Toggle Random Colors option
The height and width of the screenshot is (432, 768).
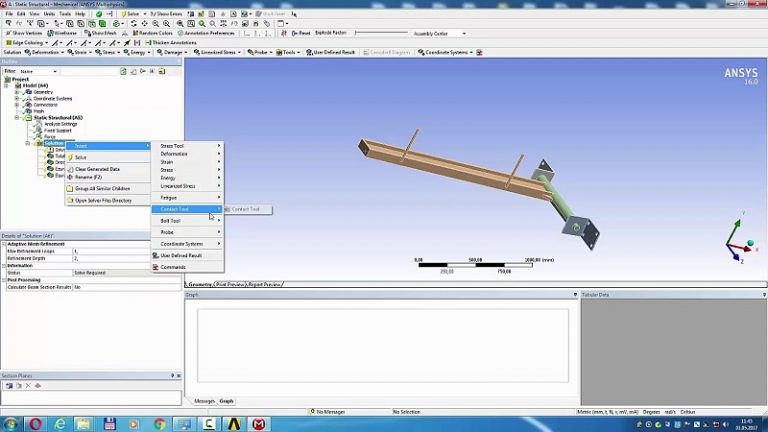pyautogui.click(x=152, y=33)
